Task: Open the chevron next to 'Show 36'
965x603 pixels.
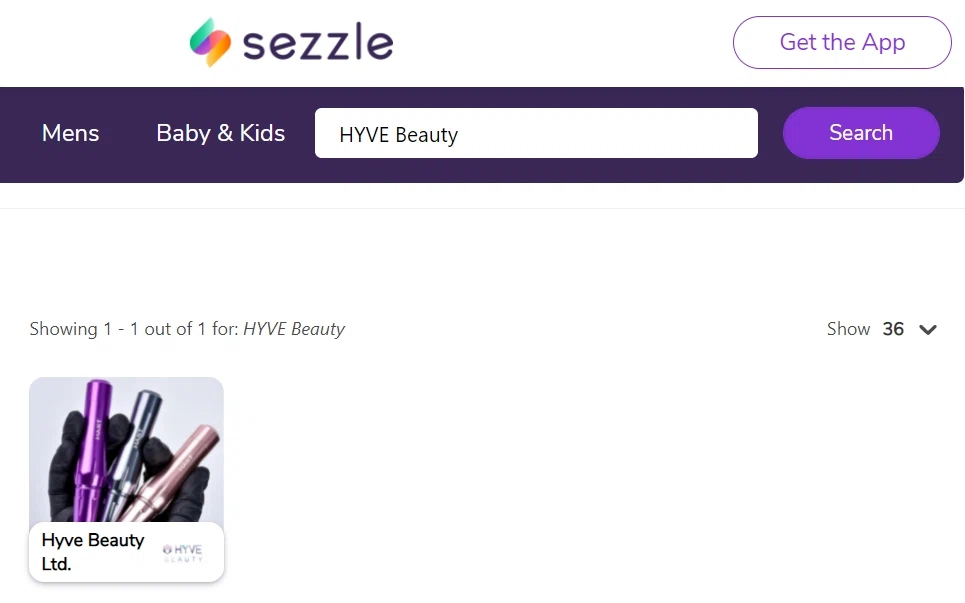Action: pyautogui.click(x=928, y=329)
